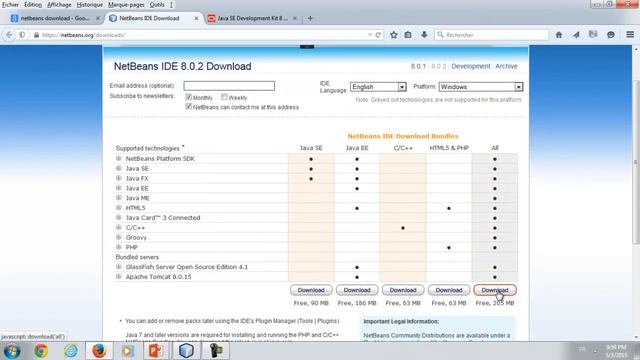This screenshot has height=360, width=640.
Task: Expand the Java FX technology row
Action: coord(119,178)
